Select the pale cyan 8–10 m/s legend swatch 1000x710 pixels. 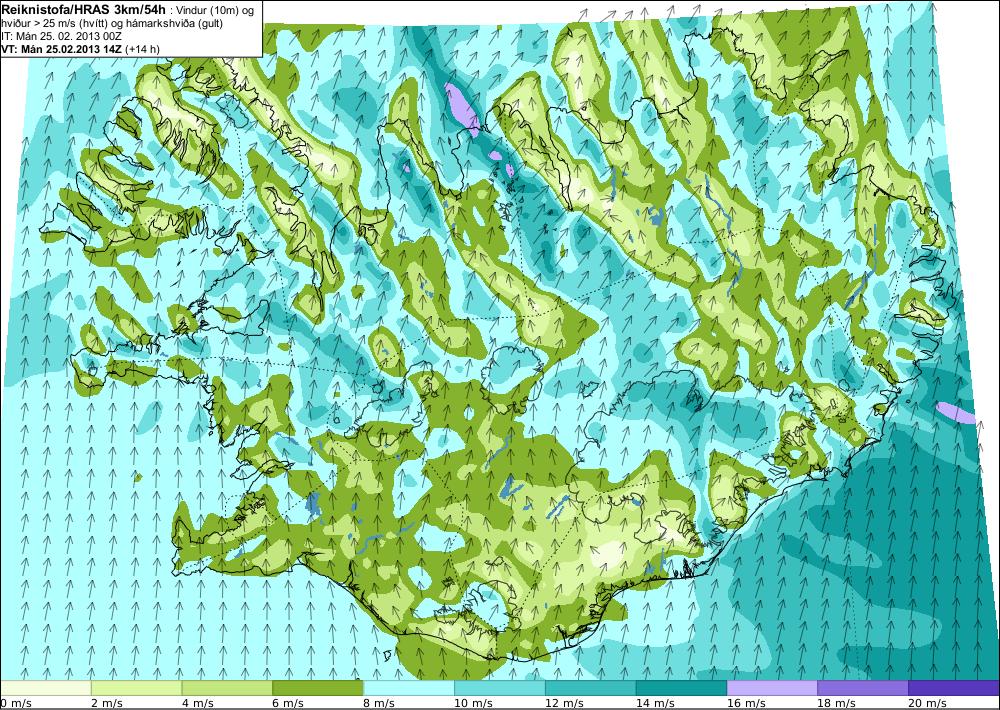click(x=409, y=688)
